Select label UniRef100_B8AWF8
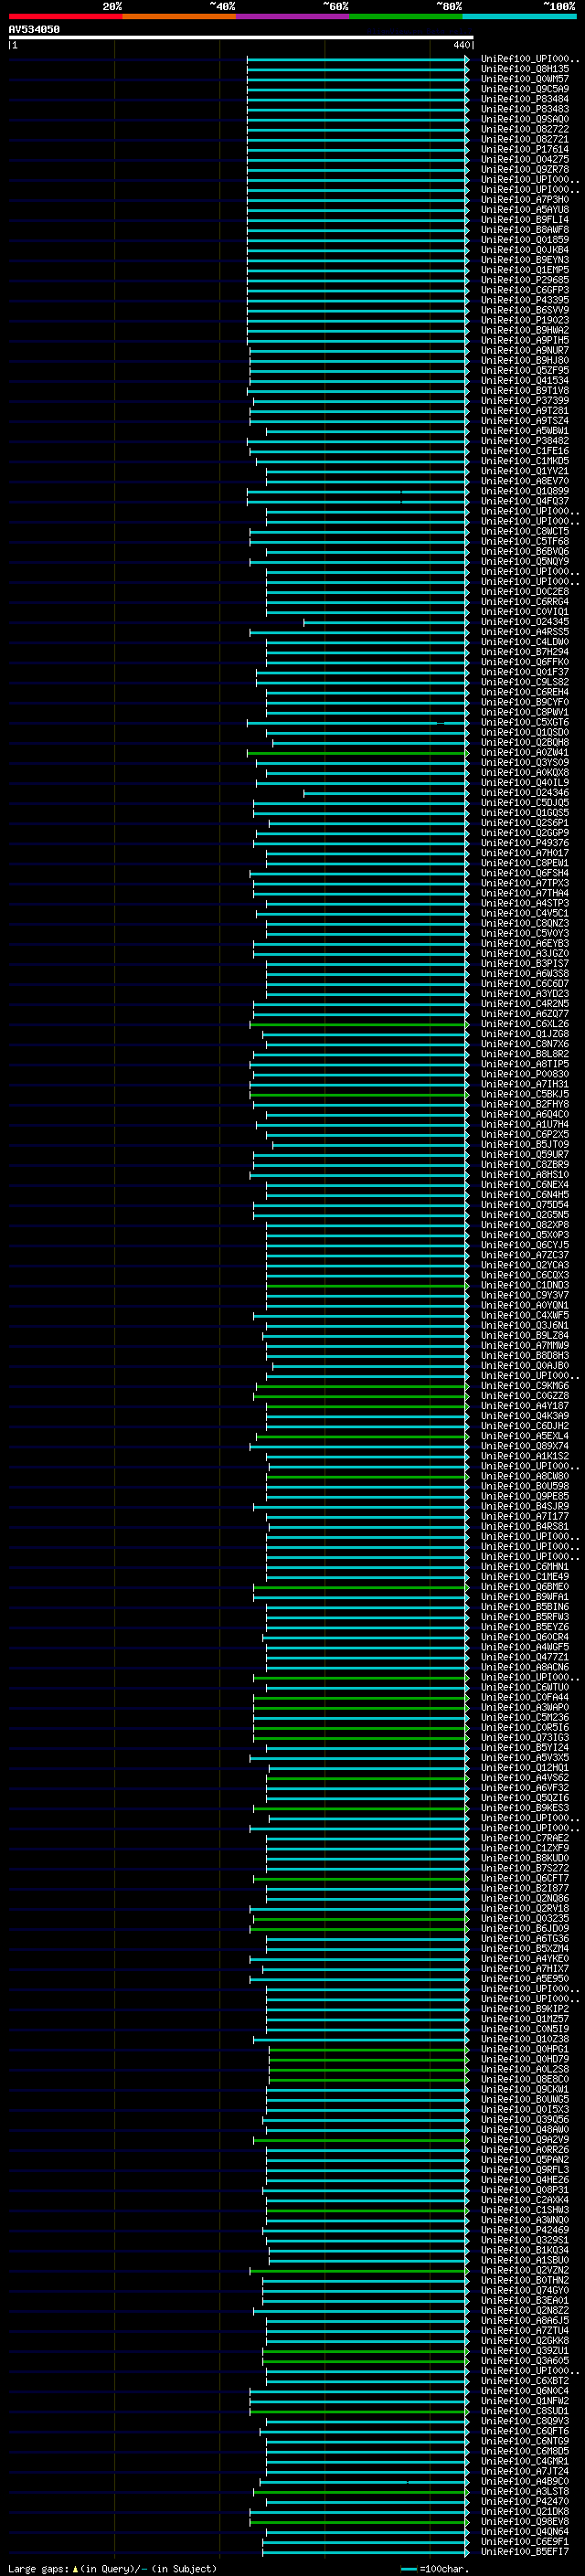 pyautogui.click(x=524, y=230)
